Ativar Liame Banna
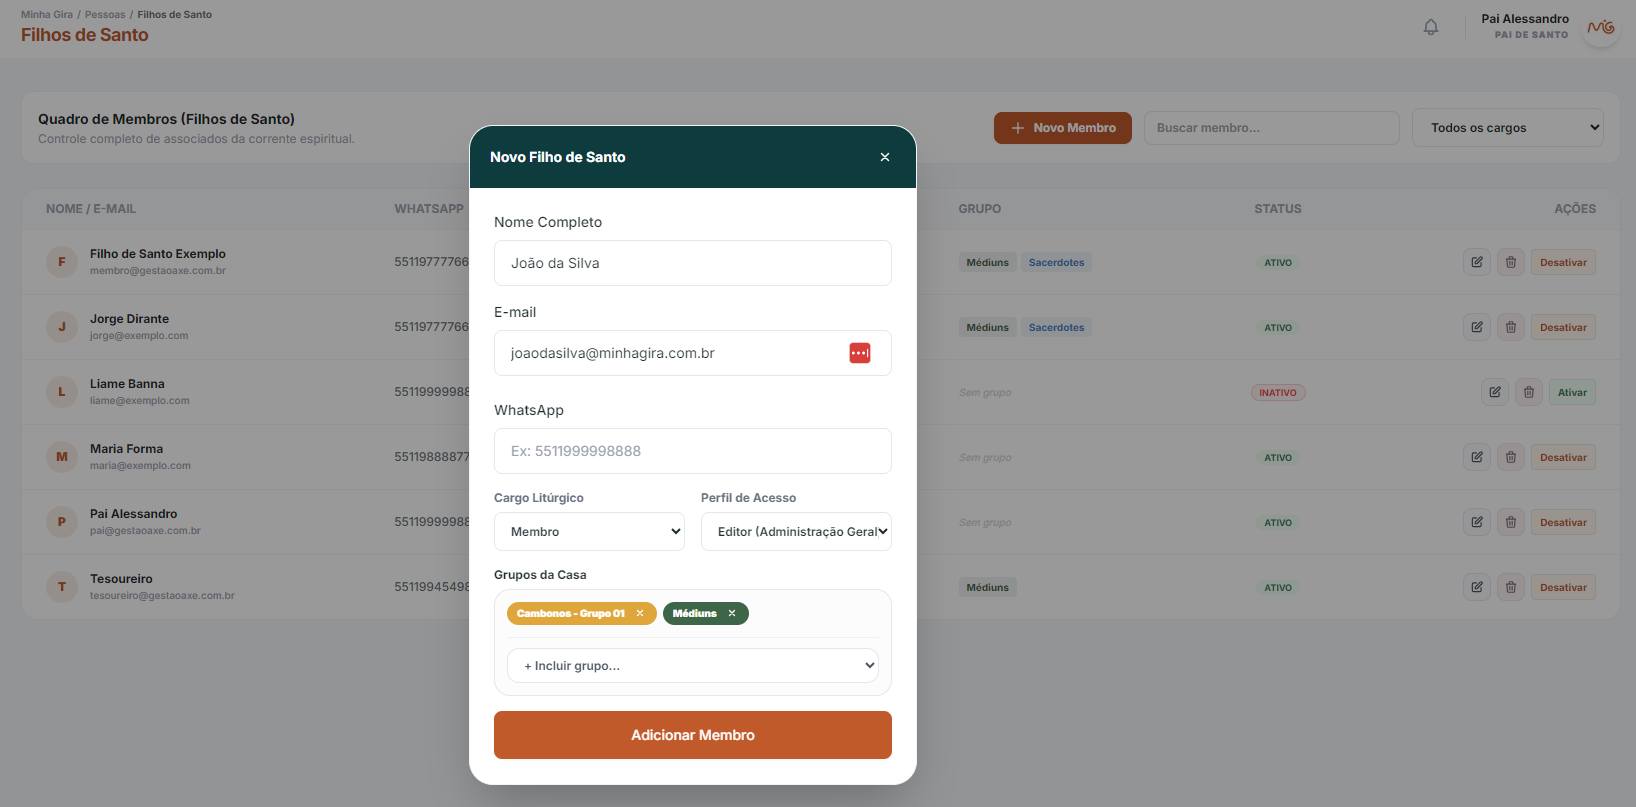Viewport: 1636px width, 807px height. [x=1572, y=392]
